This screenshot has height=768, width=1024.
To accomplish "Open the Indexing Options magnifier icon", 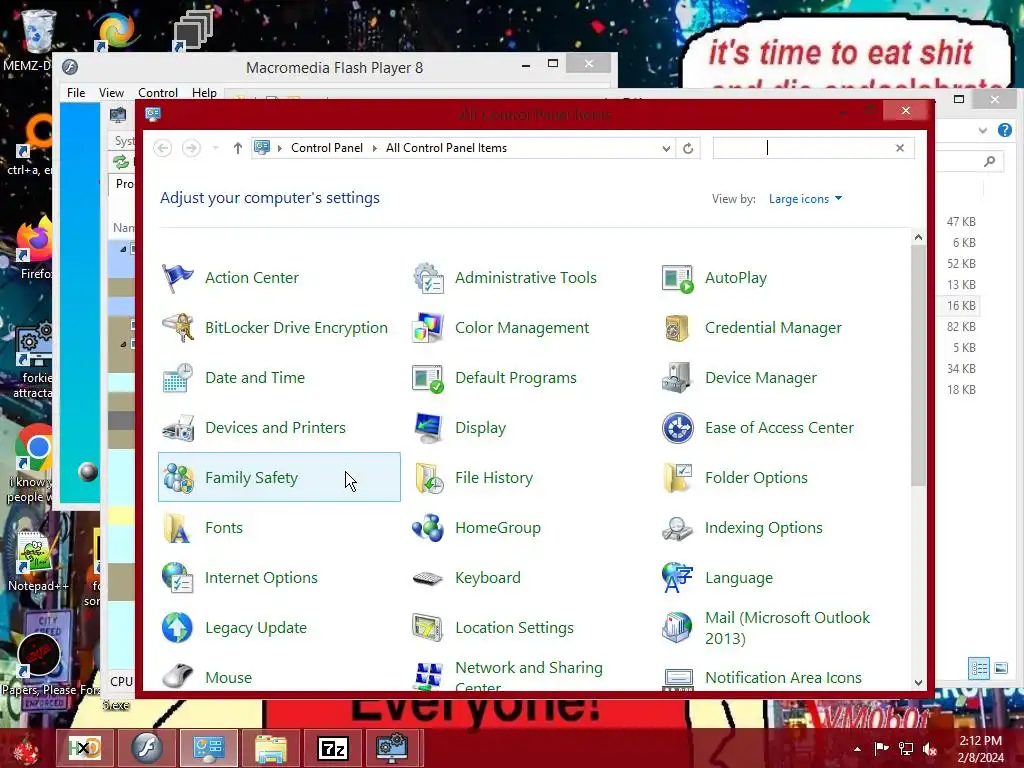I will (677, 528).
